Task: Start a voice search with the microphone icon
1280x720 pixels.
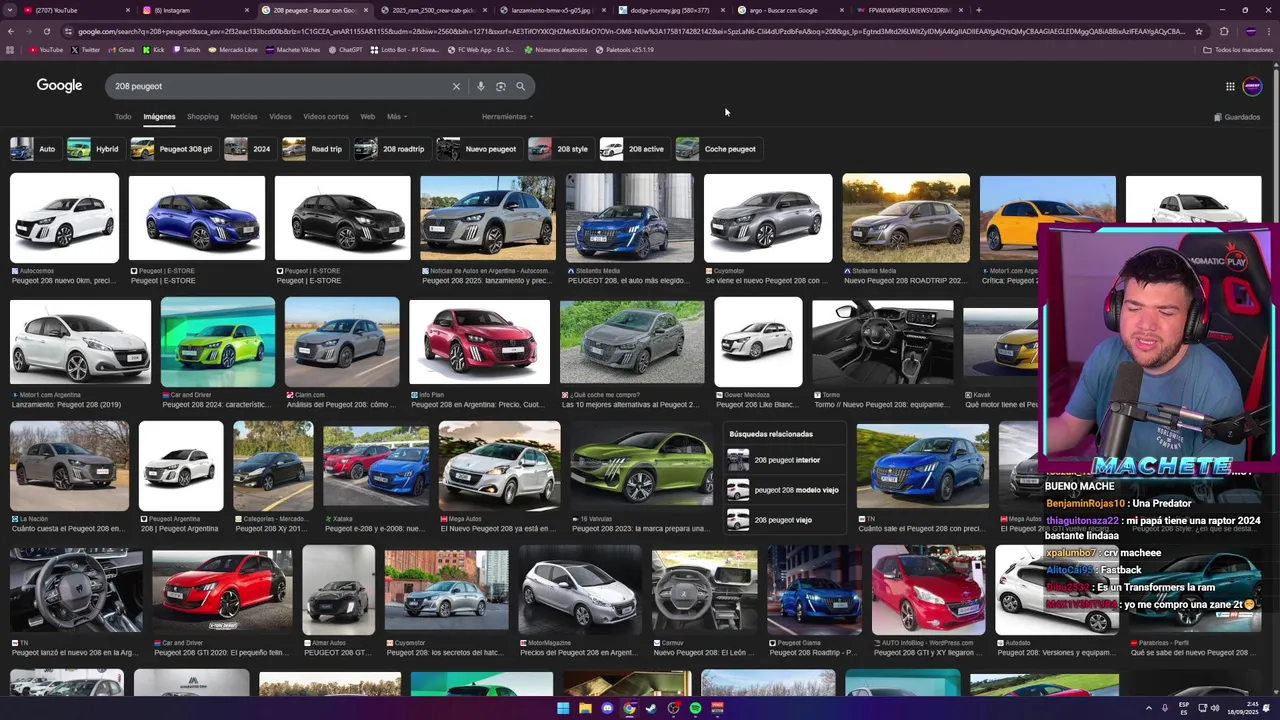Action: point(481,86)
